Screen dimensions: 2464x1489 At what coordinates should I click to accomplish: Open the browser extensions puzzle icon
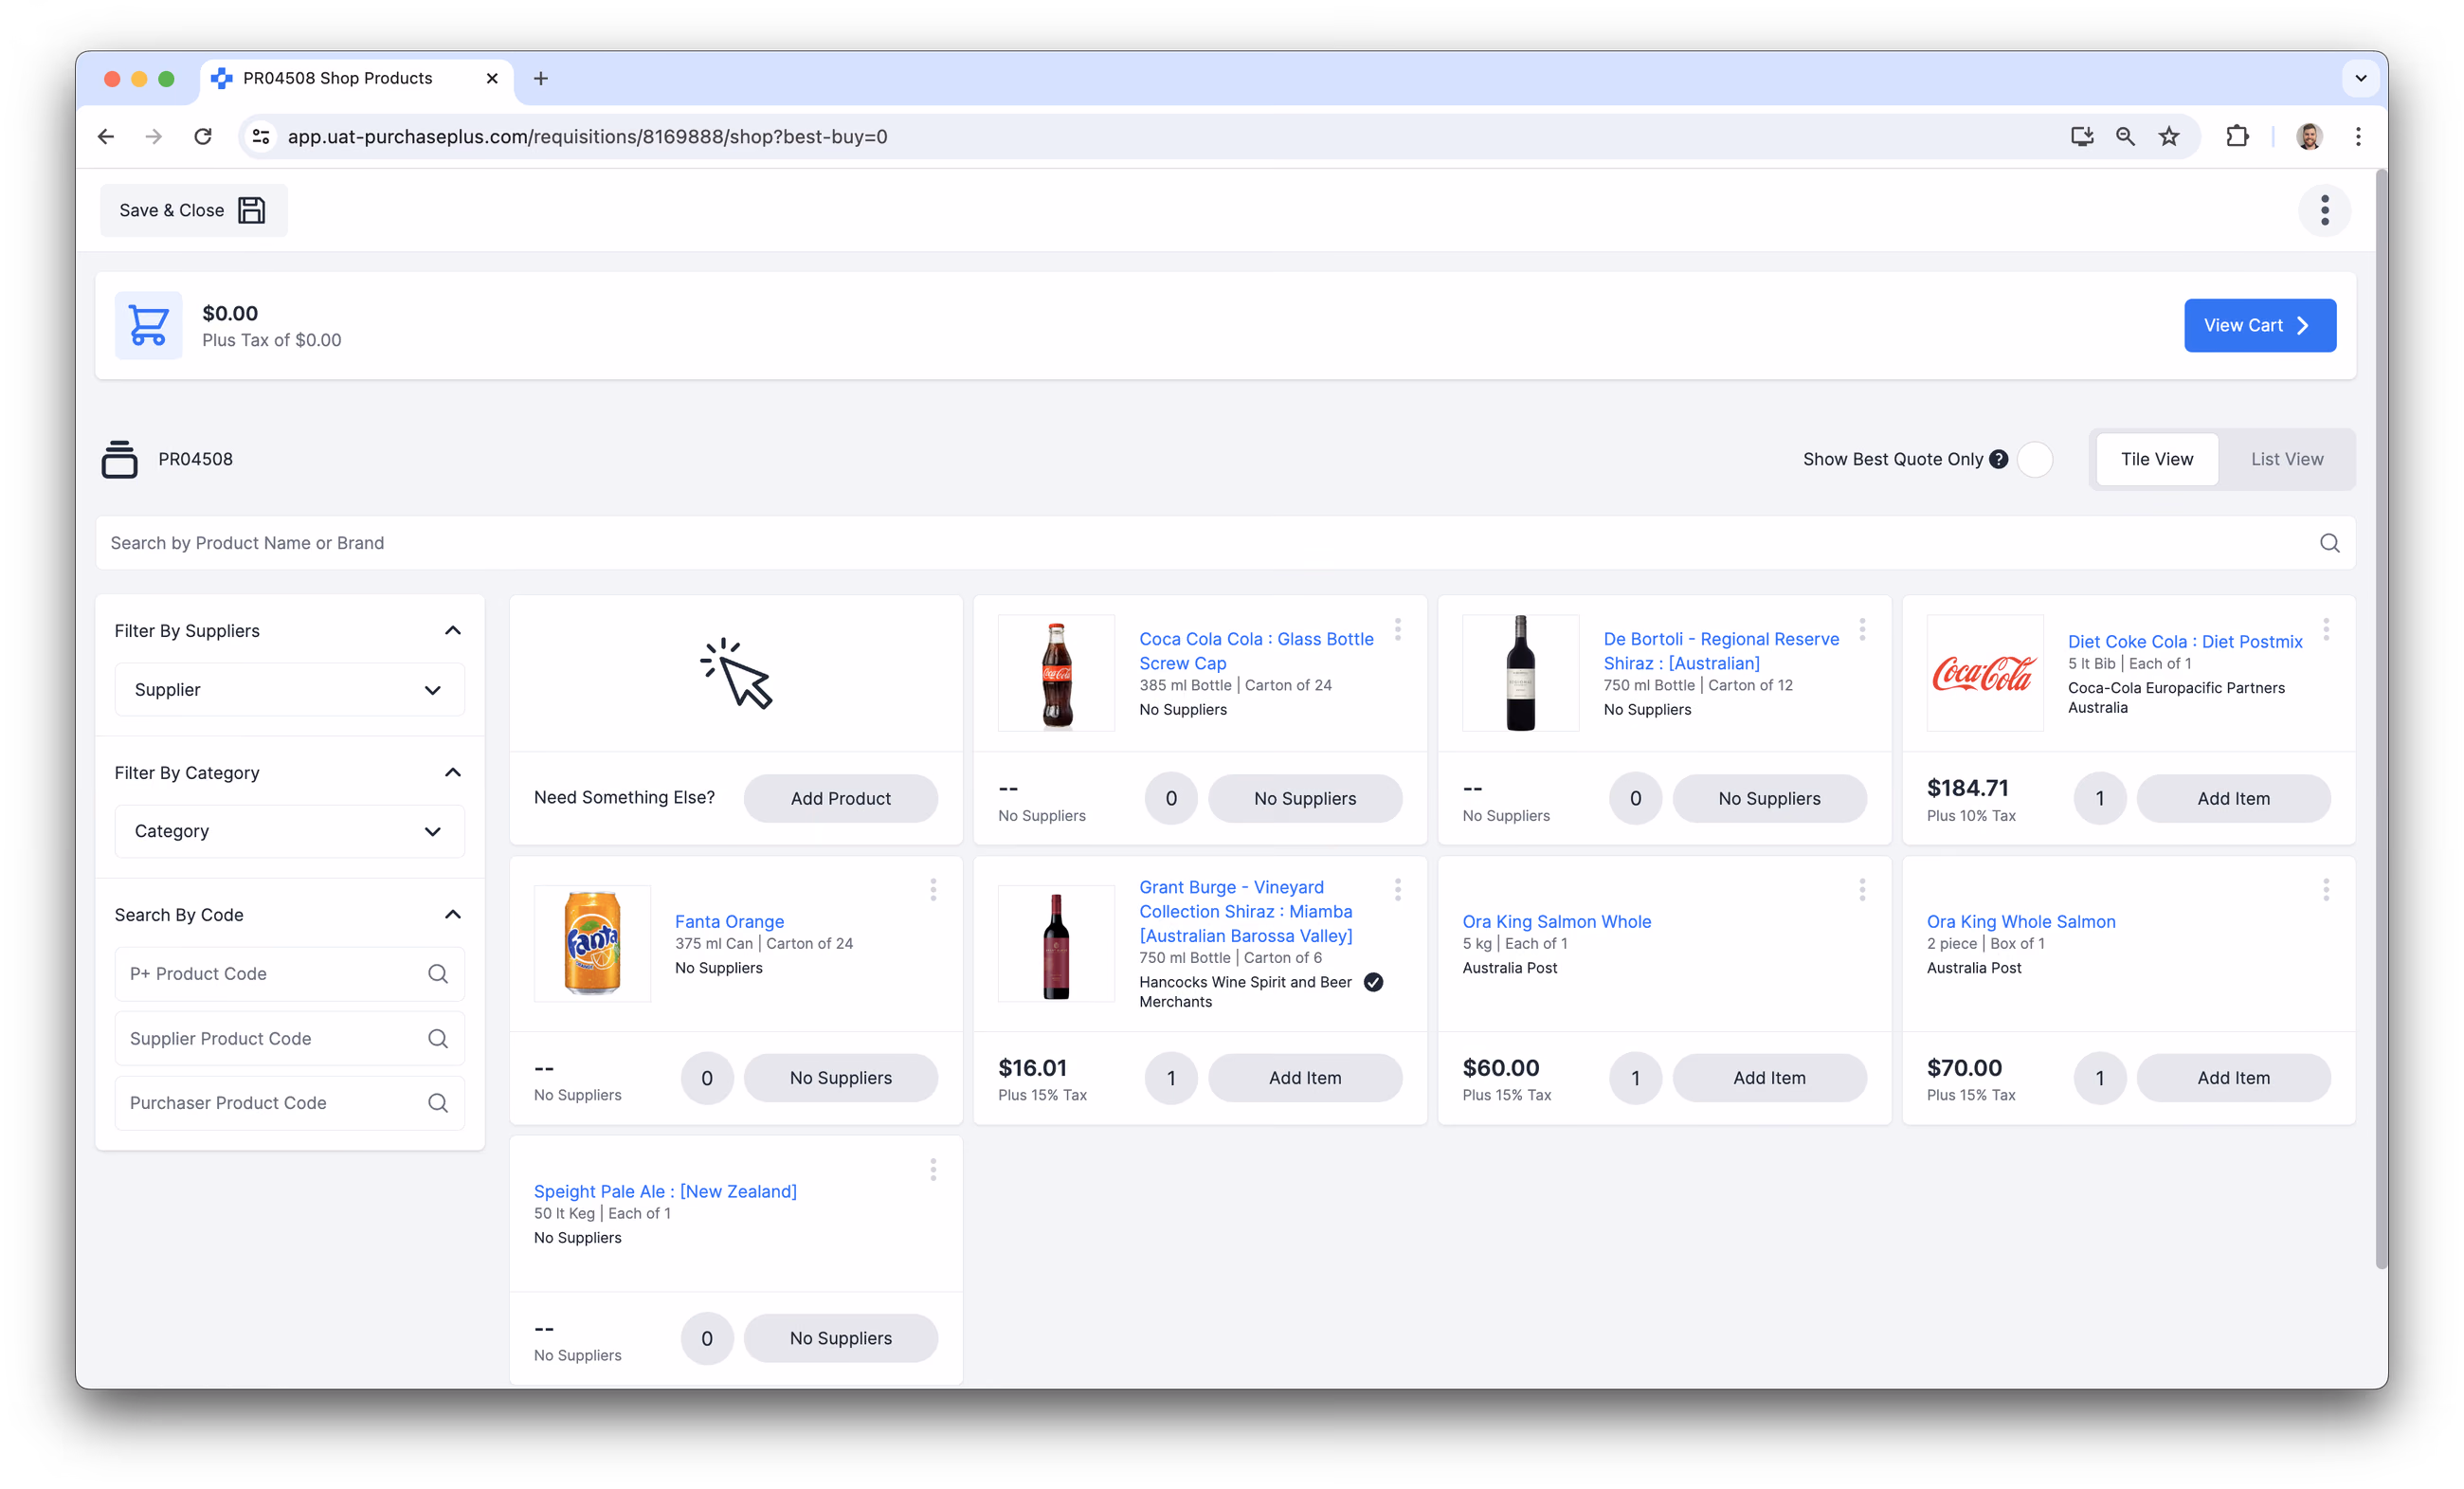click(x=2237, y=136)
